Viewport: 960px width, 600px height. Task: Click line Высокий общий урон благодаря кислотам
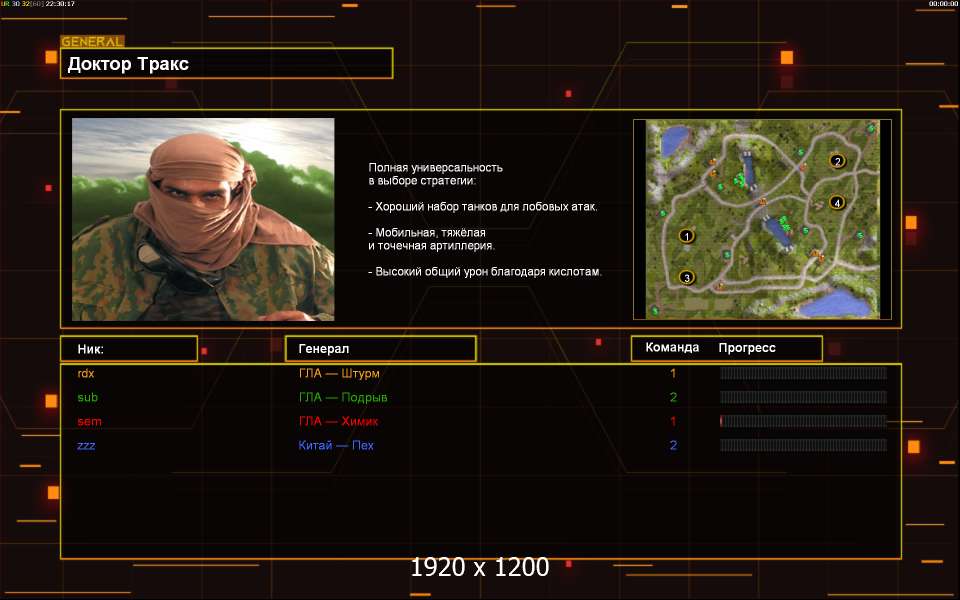(x=485, y=272)
